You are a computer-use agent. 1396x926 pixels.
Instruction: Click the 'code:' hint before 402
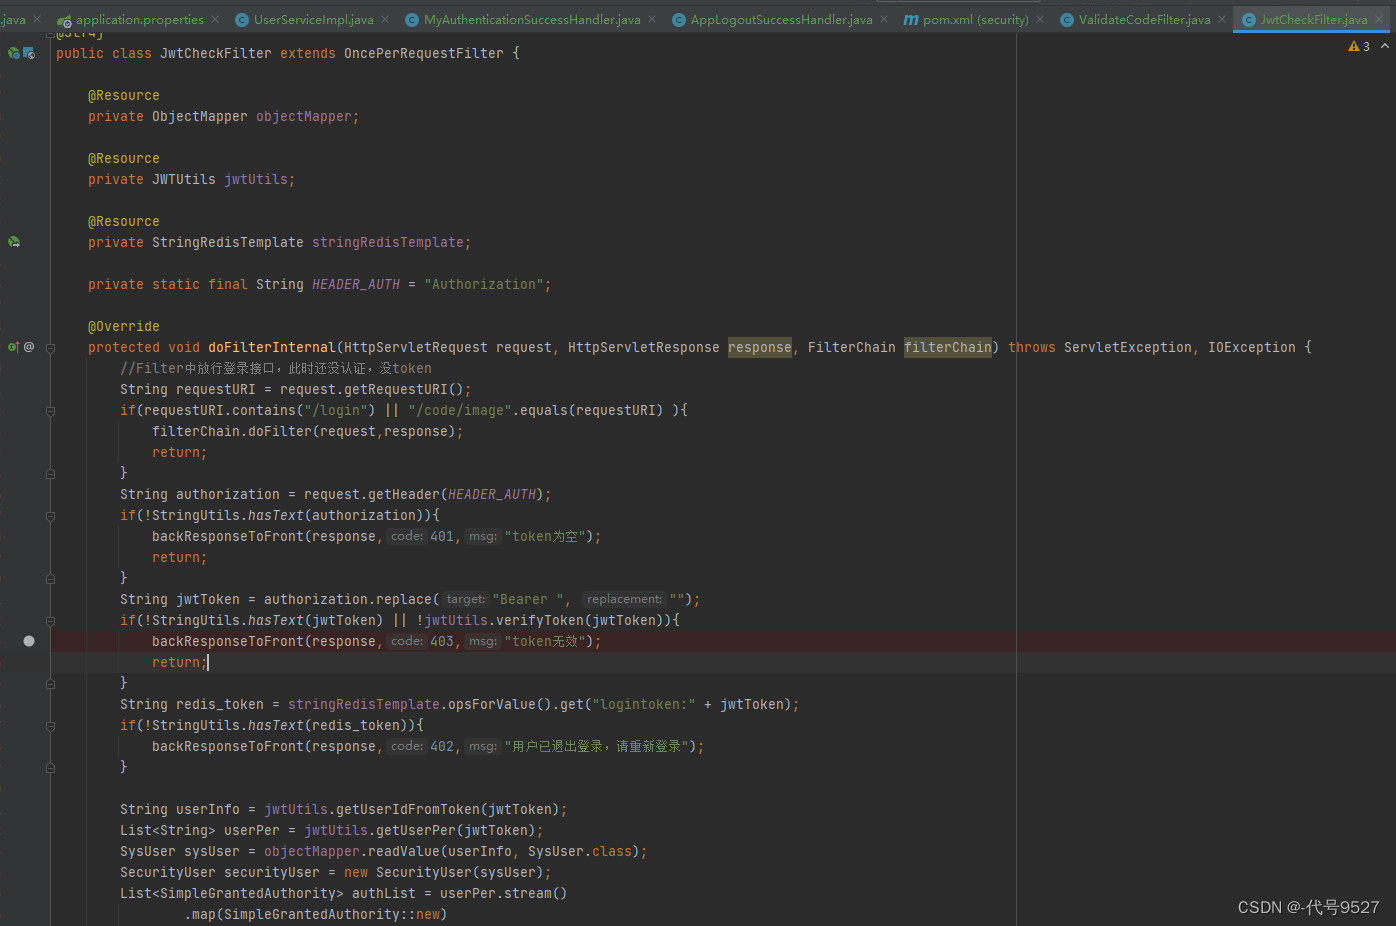pyautogui.click(x=407, y=746)
